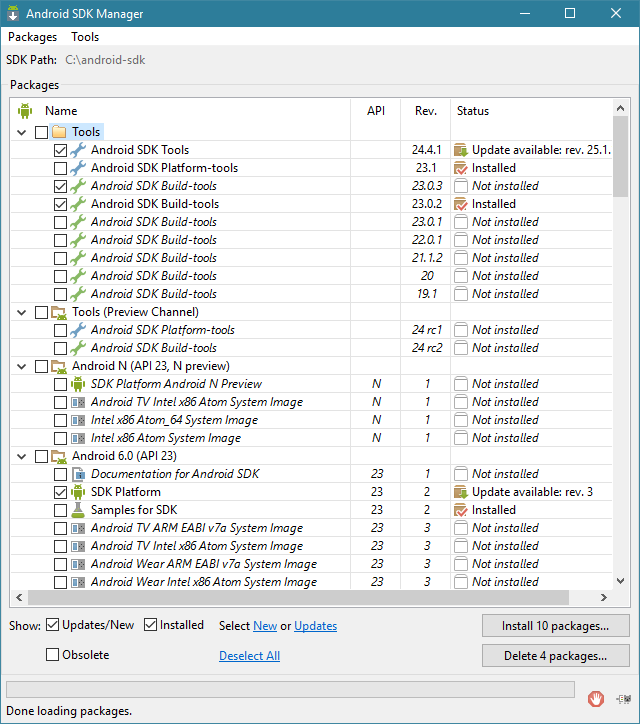Check the Build-tools 22.0.1 checkbox

(x=60, y=241)
